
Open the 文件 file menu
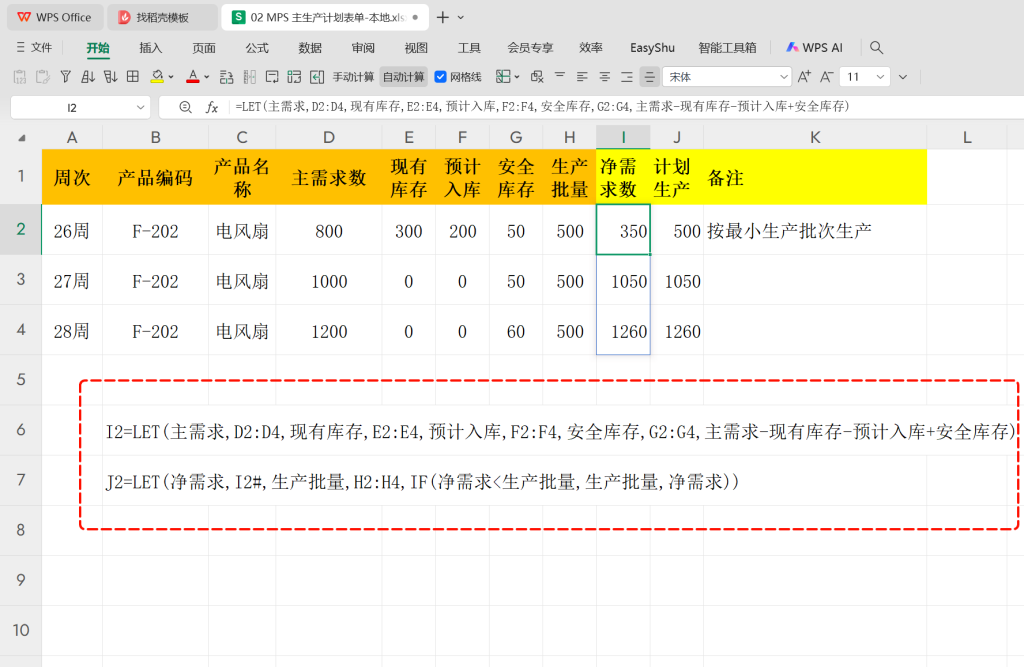(x=34, y=48)
